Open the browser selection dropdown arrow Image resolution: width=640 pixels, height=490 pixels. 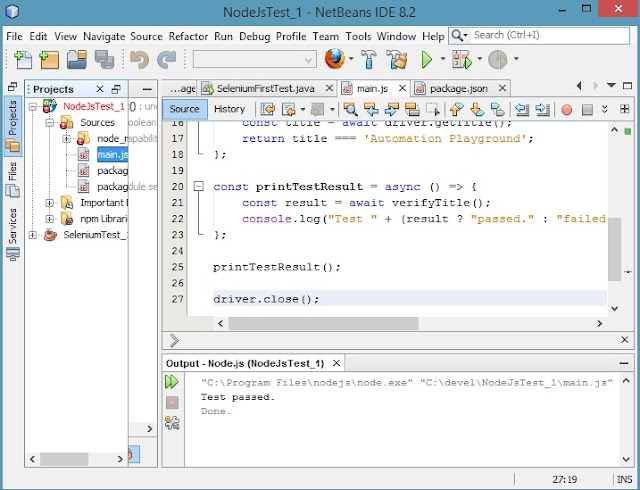[x=351, y=59]
